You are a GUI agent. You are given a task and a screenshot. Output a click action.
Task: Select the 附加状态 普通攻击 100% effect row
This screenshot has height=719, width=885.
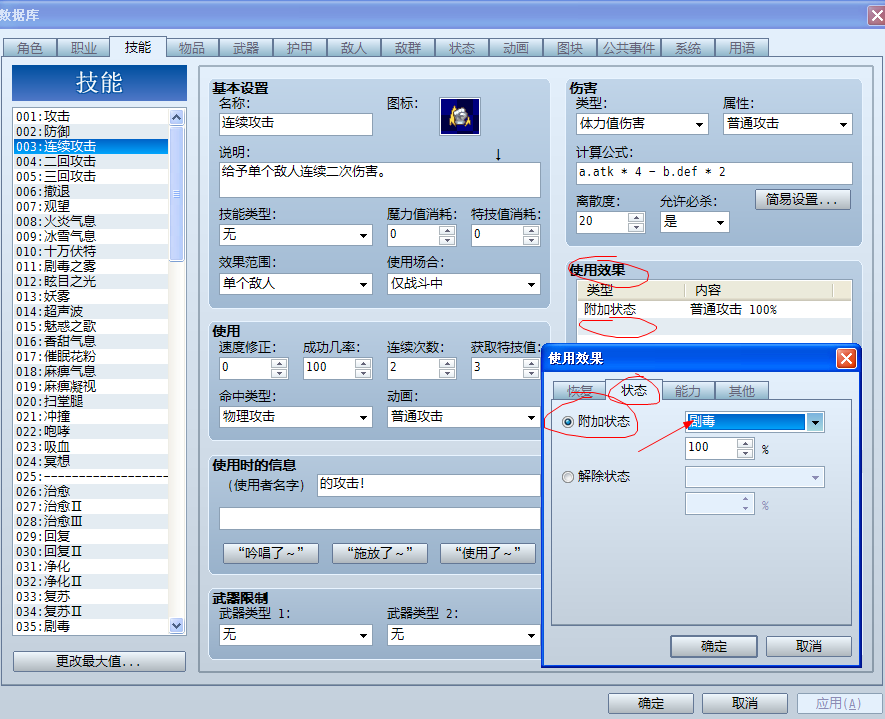point(715,310)
